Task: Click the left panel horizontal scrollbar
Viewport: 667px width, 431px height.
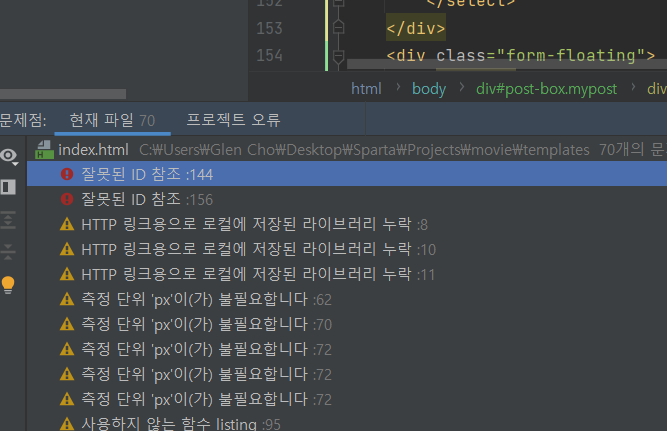Action: click(63, 94)
